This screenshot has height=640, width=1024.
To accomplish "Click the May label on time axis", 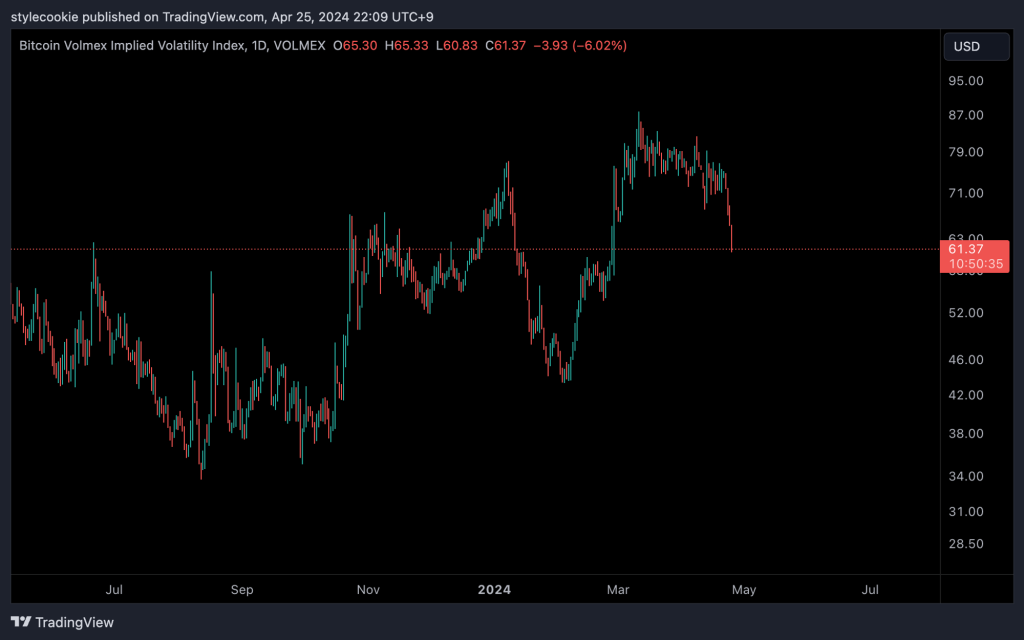I will click(x=743, y=590).
